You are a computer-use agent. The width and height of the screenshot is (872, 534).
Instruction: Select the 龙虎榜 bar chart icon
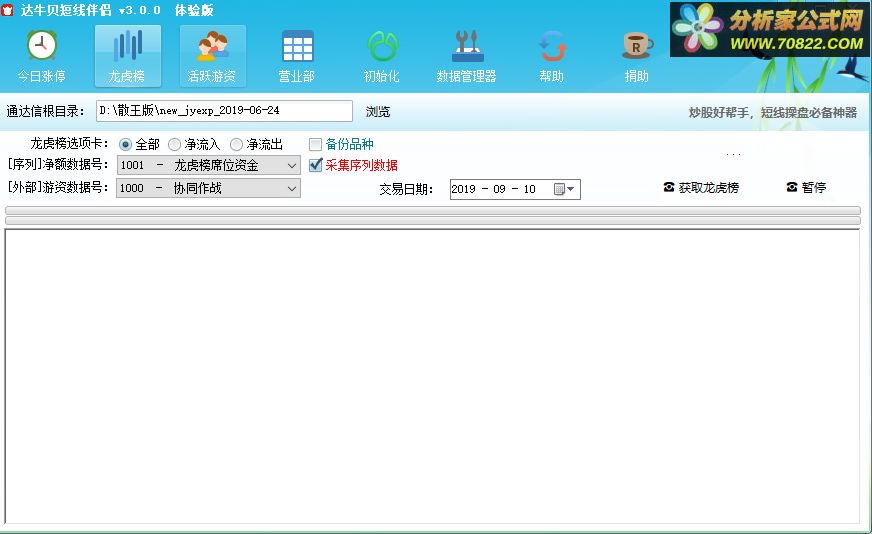click(127, 46)
